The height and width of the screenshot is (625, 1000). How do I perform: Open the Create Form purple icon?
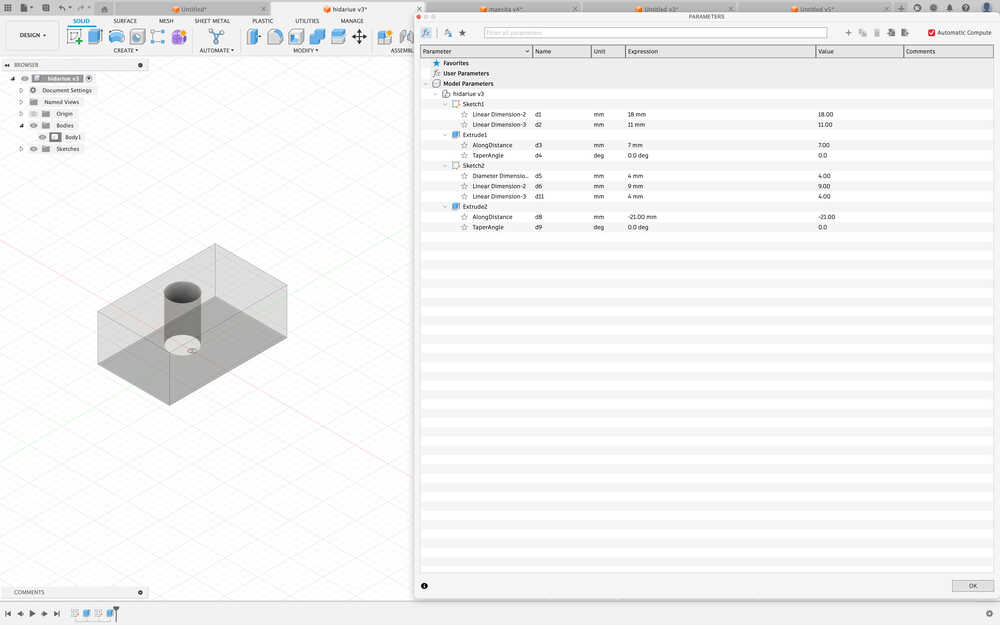pos(179,36)
